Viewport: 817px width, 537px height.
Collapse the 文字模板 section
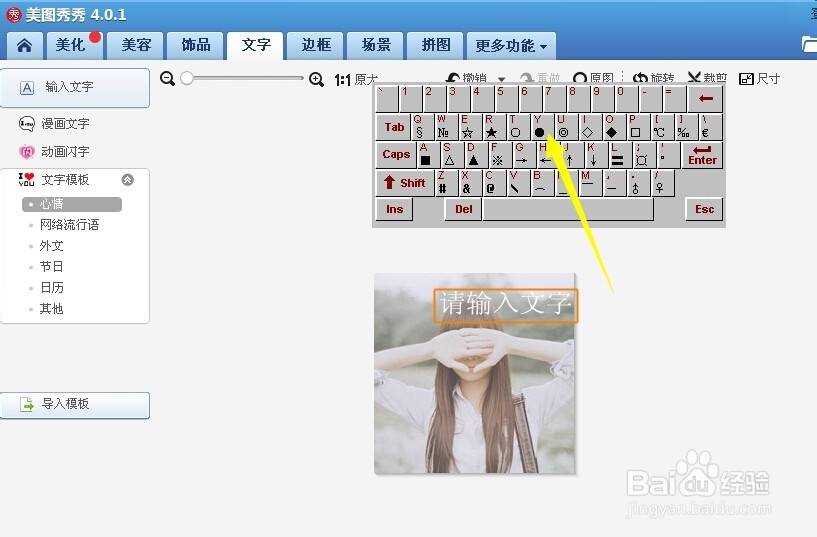tap(128, 180)
